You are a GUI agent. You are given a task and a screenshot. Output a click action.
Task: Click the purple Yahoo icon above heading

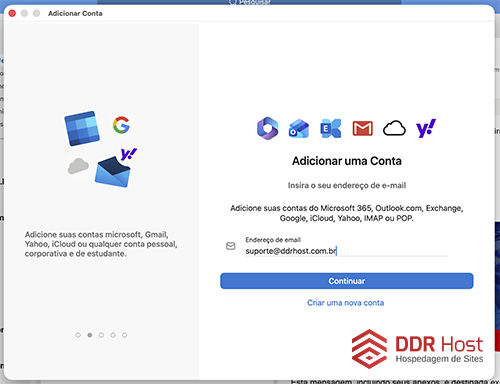click(426, 128)
